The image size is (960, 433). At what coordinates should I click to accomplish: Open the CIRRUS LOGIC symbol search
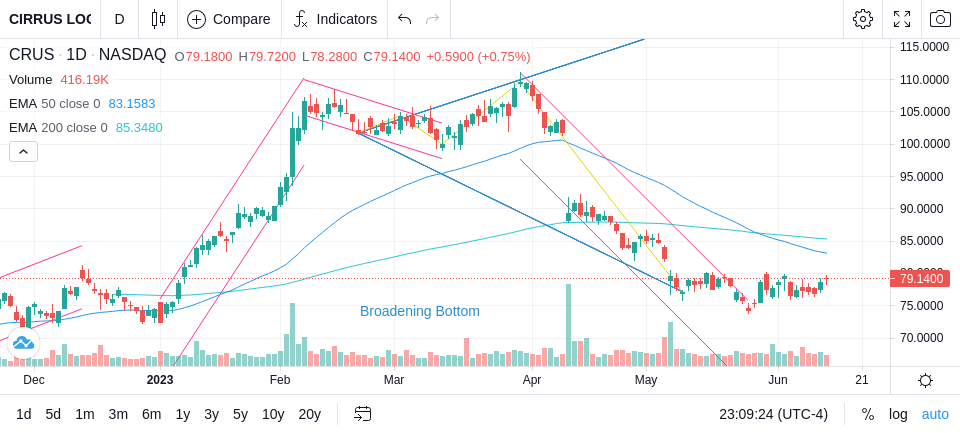[50, 19]
